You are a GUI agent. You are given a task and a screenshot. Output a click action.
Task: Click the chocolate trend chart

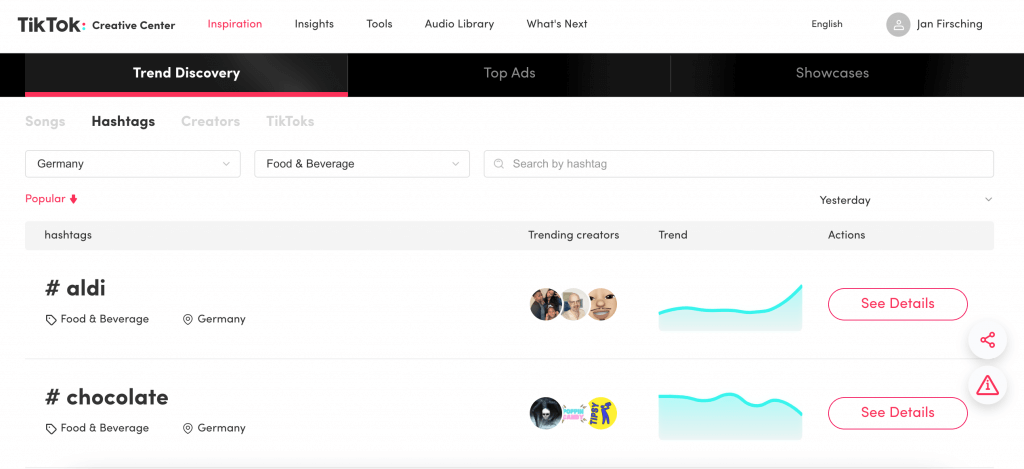pyautogui.click(x=730, y=417)
